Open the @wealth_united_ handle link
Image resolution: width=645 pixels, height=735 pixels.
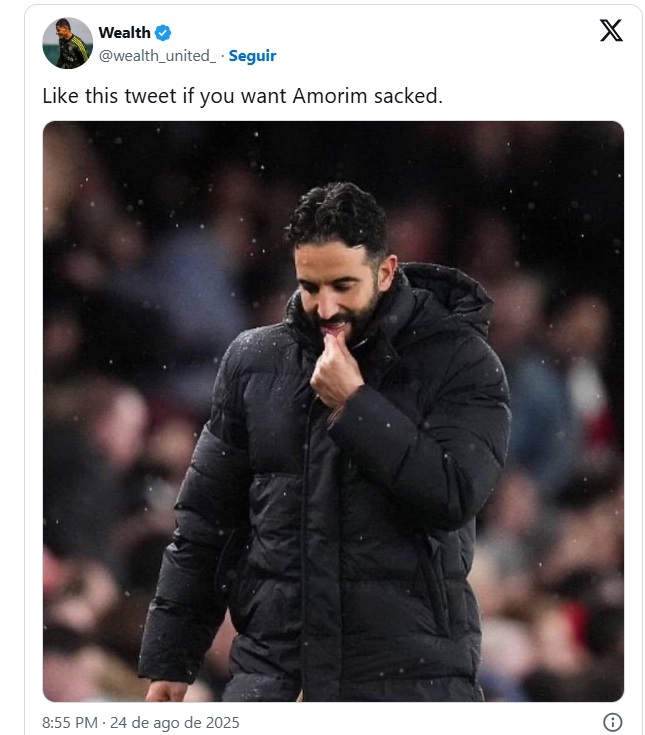click(x=157, y=56)
